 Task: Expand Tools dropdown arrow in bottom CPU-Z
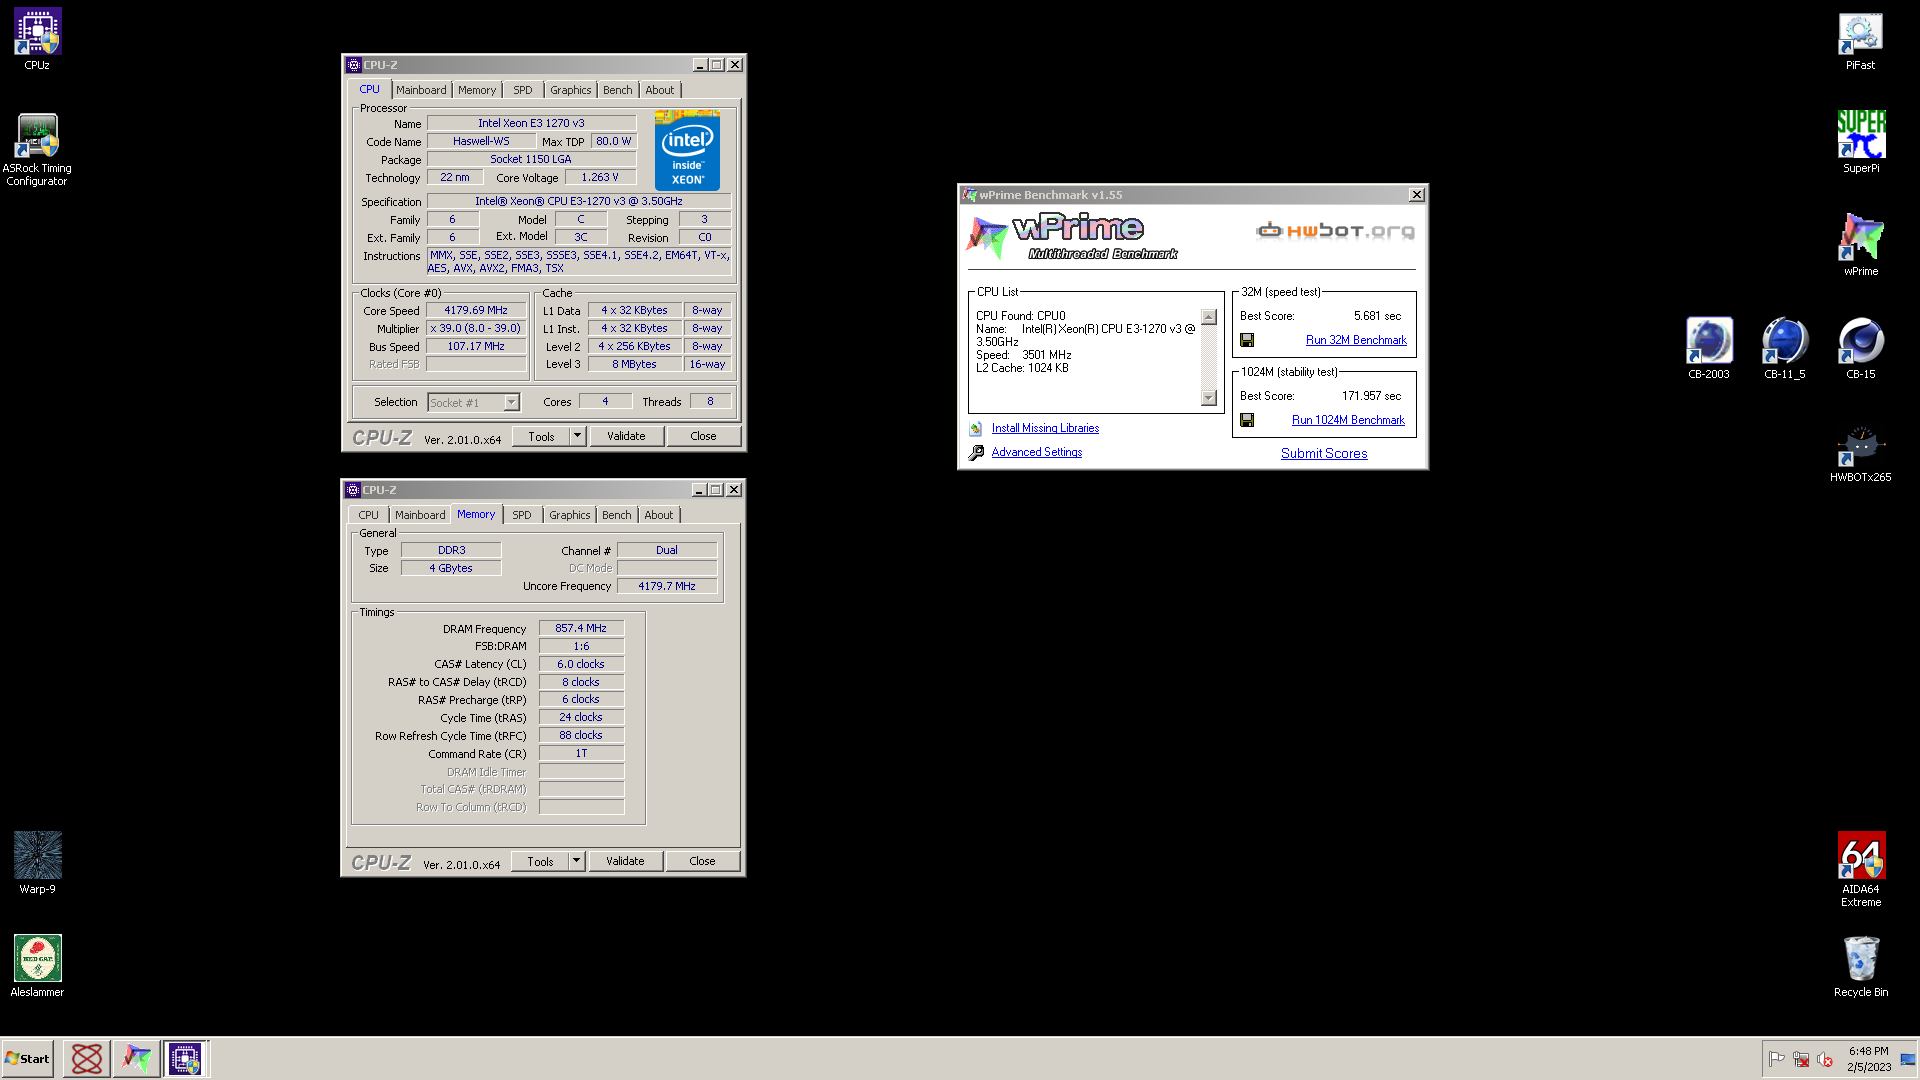point(576,861)
